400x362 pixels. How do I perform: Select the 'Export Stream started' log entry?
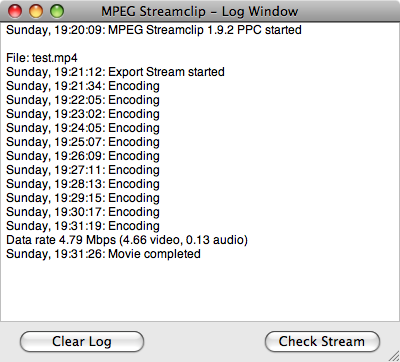[115, 72]
